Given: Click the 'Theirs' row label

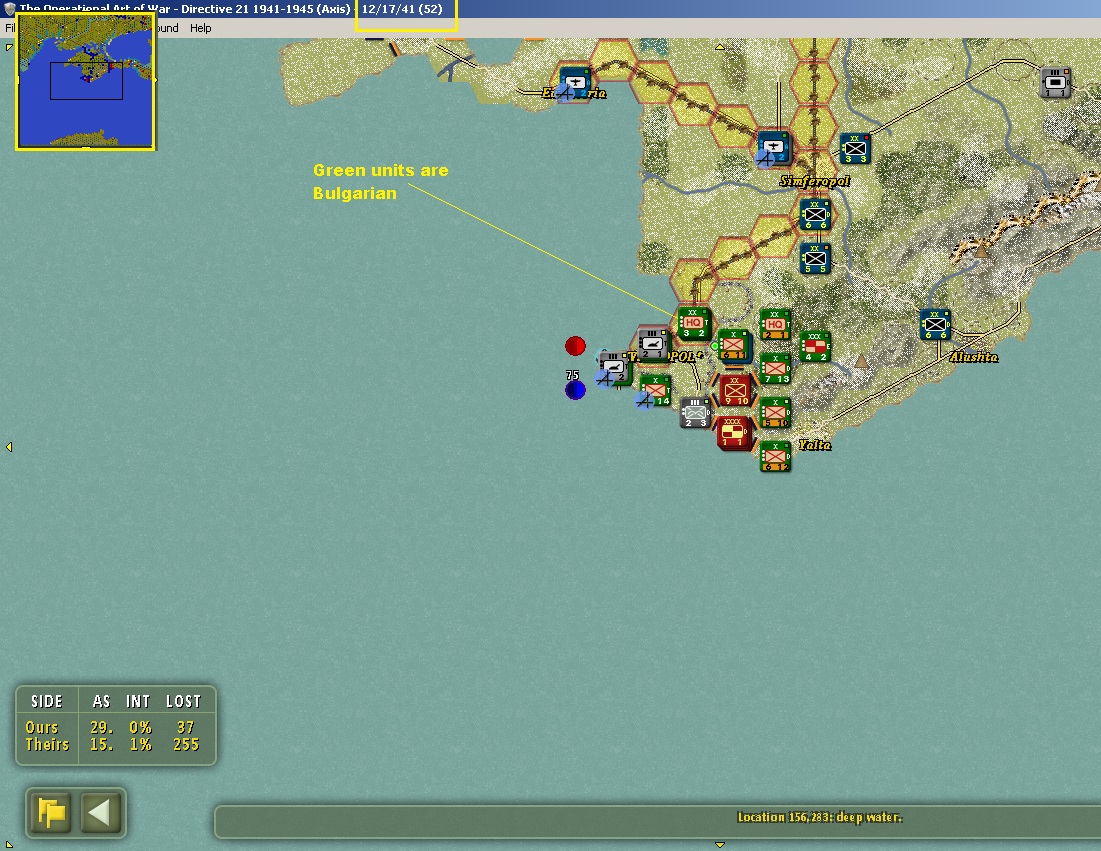Looking at the screenshot, I should coord(47,744).
